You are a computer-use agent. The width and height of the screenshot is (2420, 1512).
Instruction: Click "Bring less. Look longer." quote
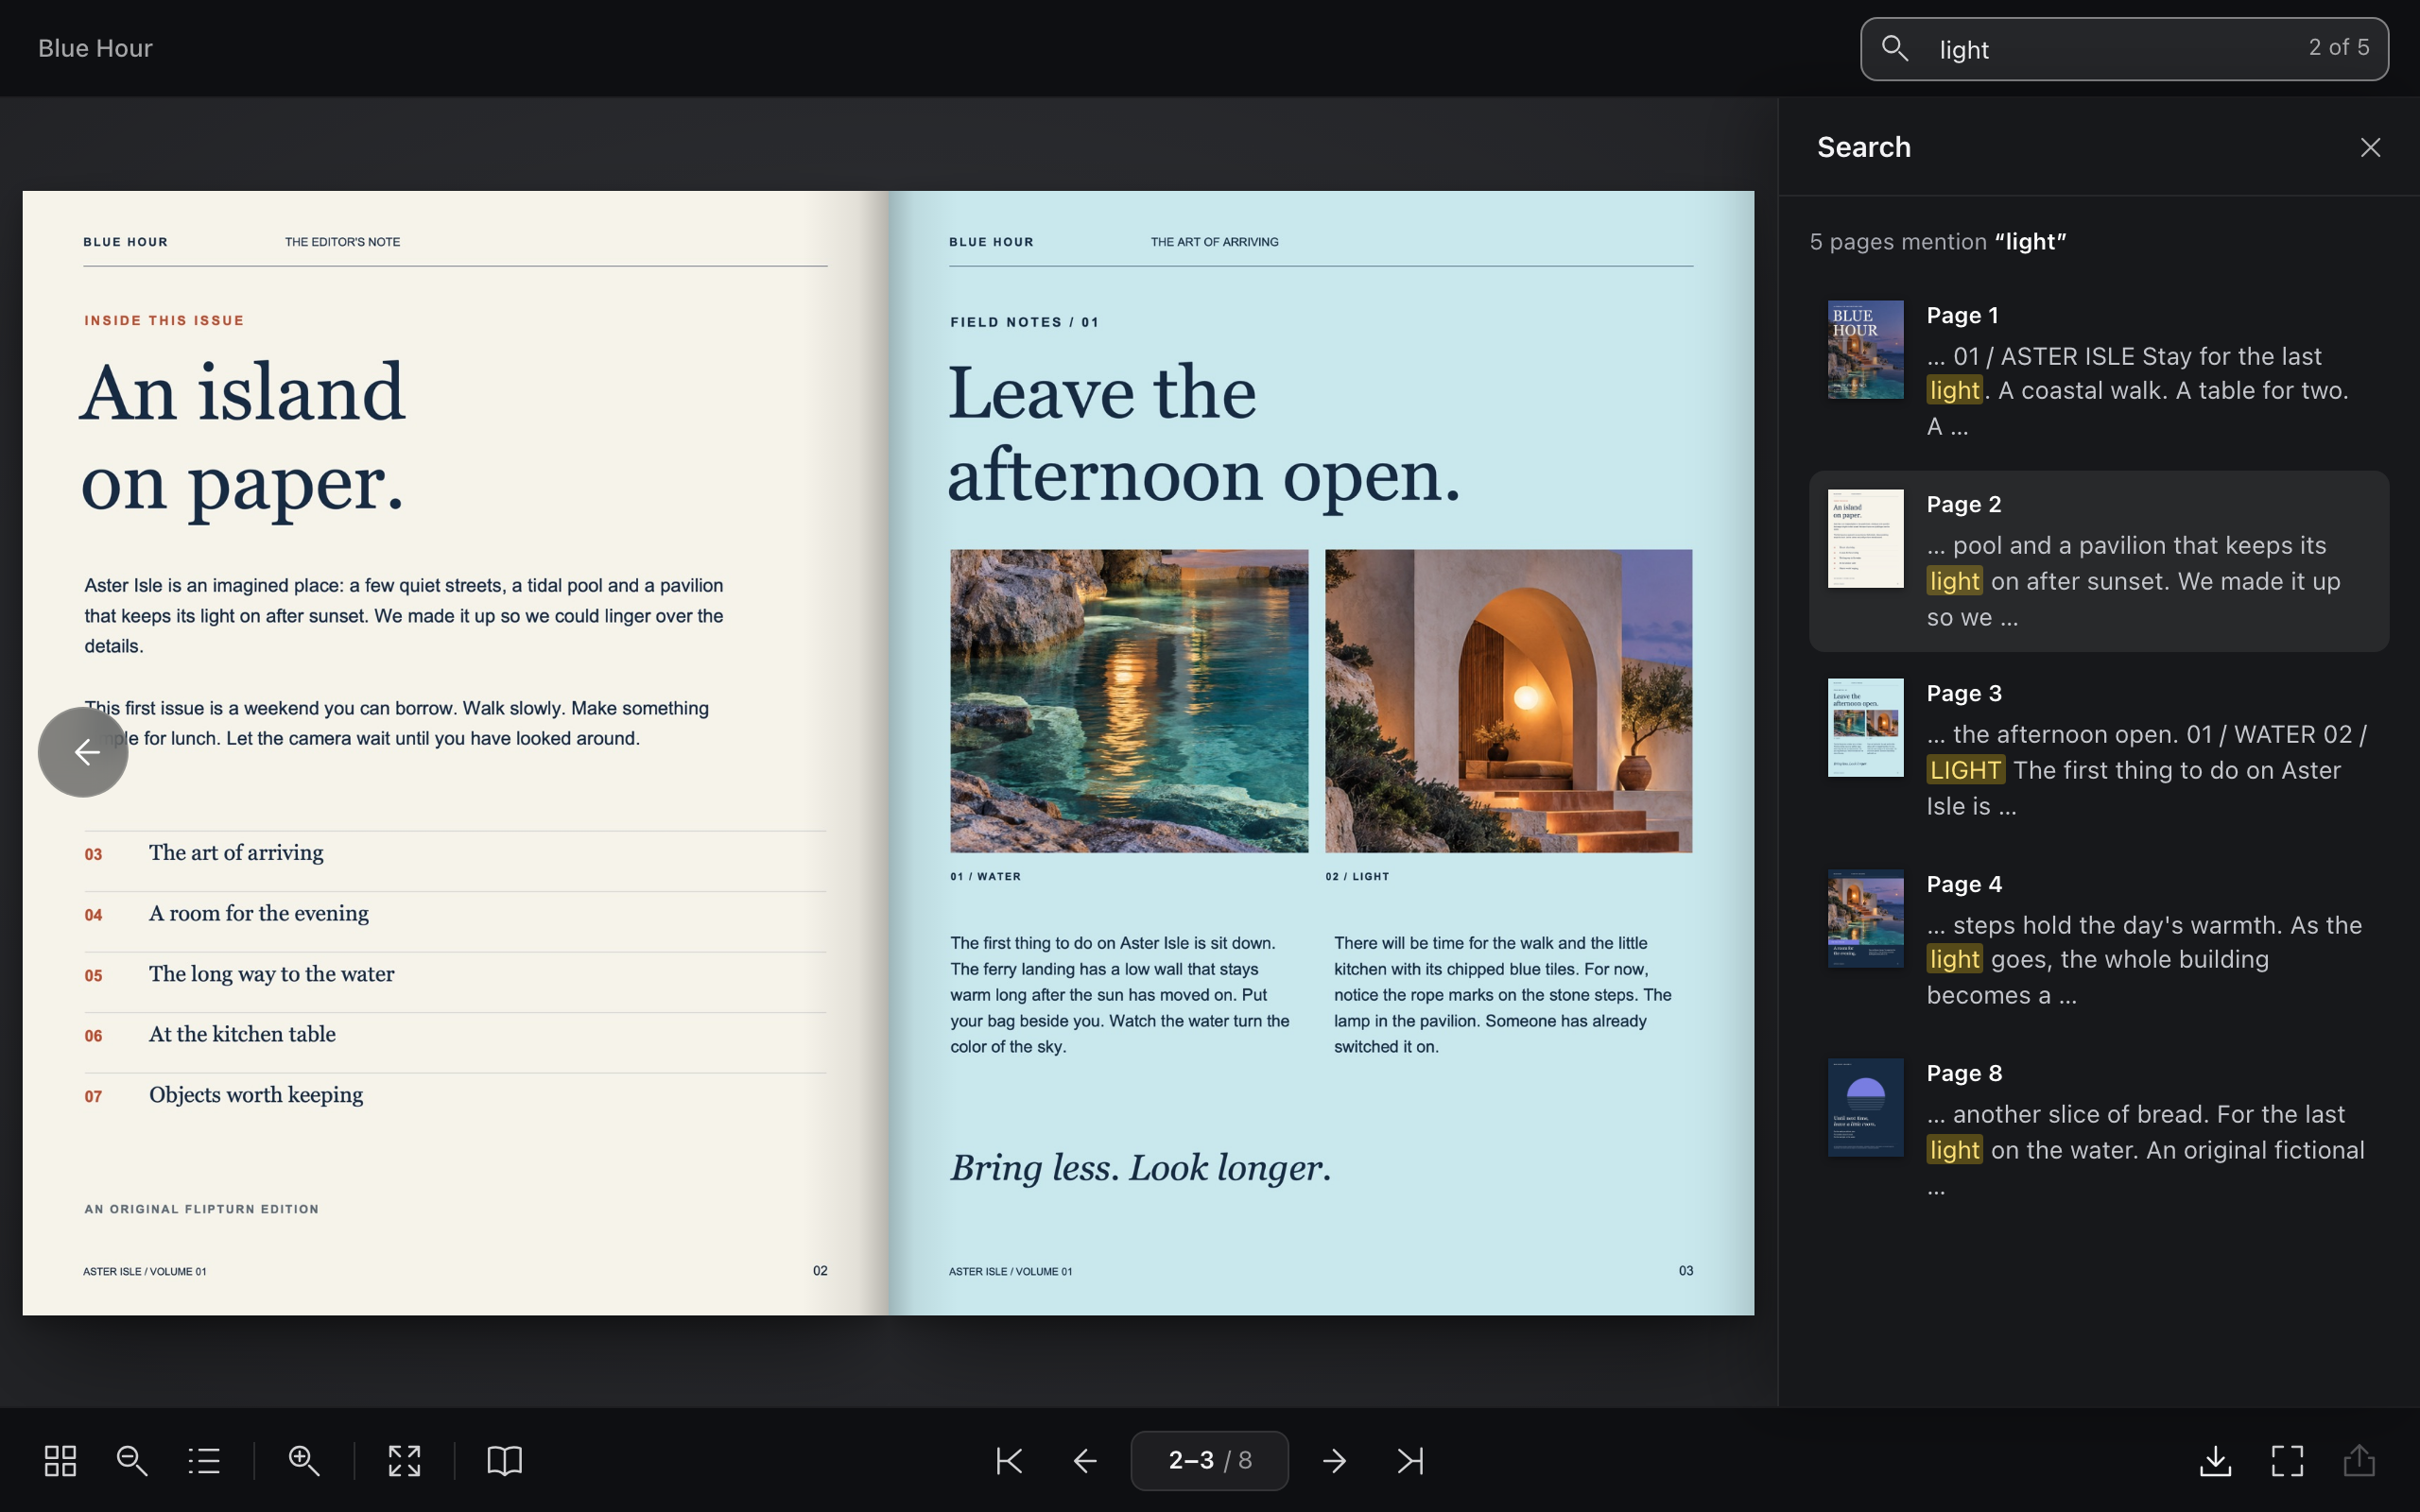(1141, 1168)
